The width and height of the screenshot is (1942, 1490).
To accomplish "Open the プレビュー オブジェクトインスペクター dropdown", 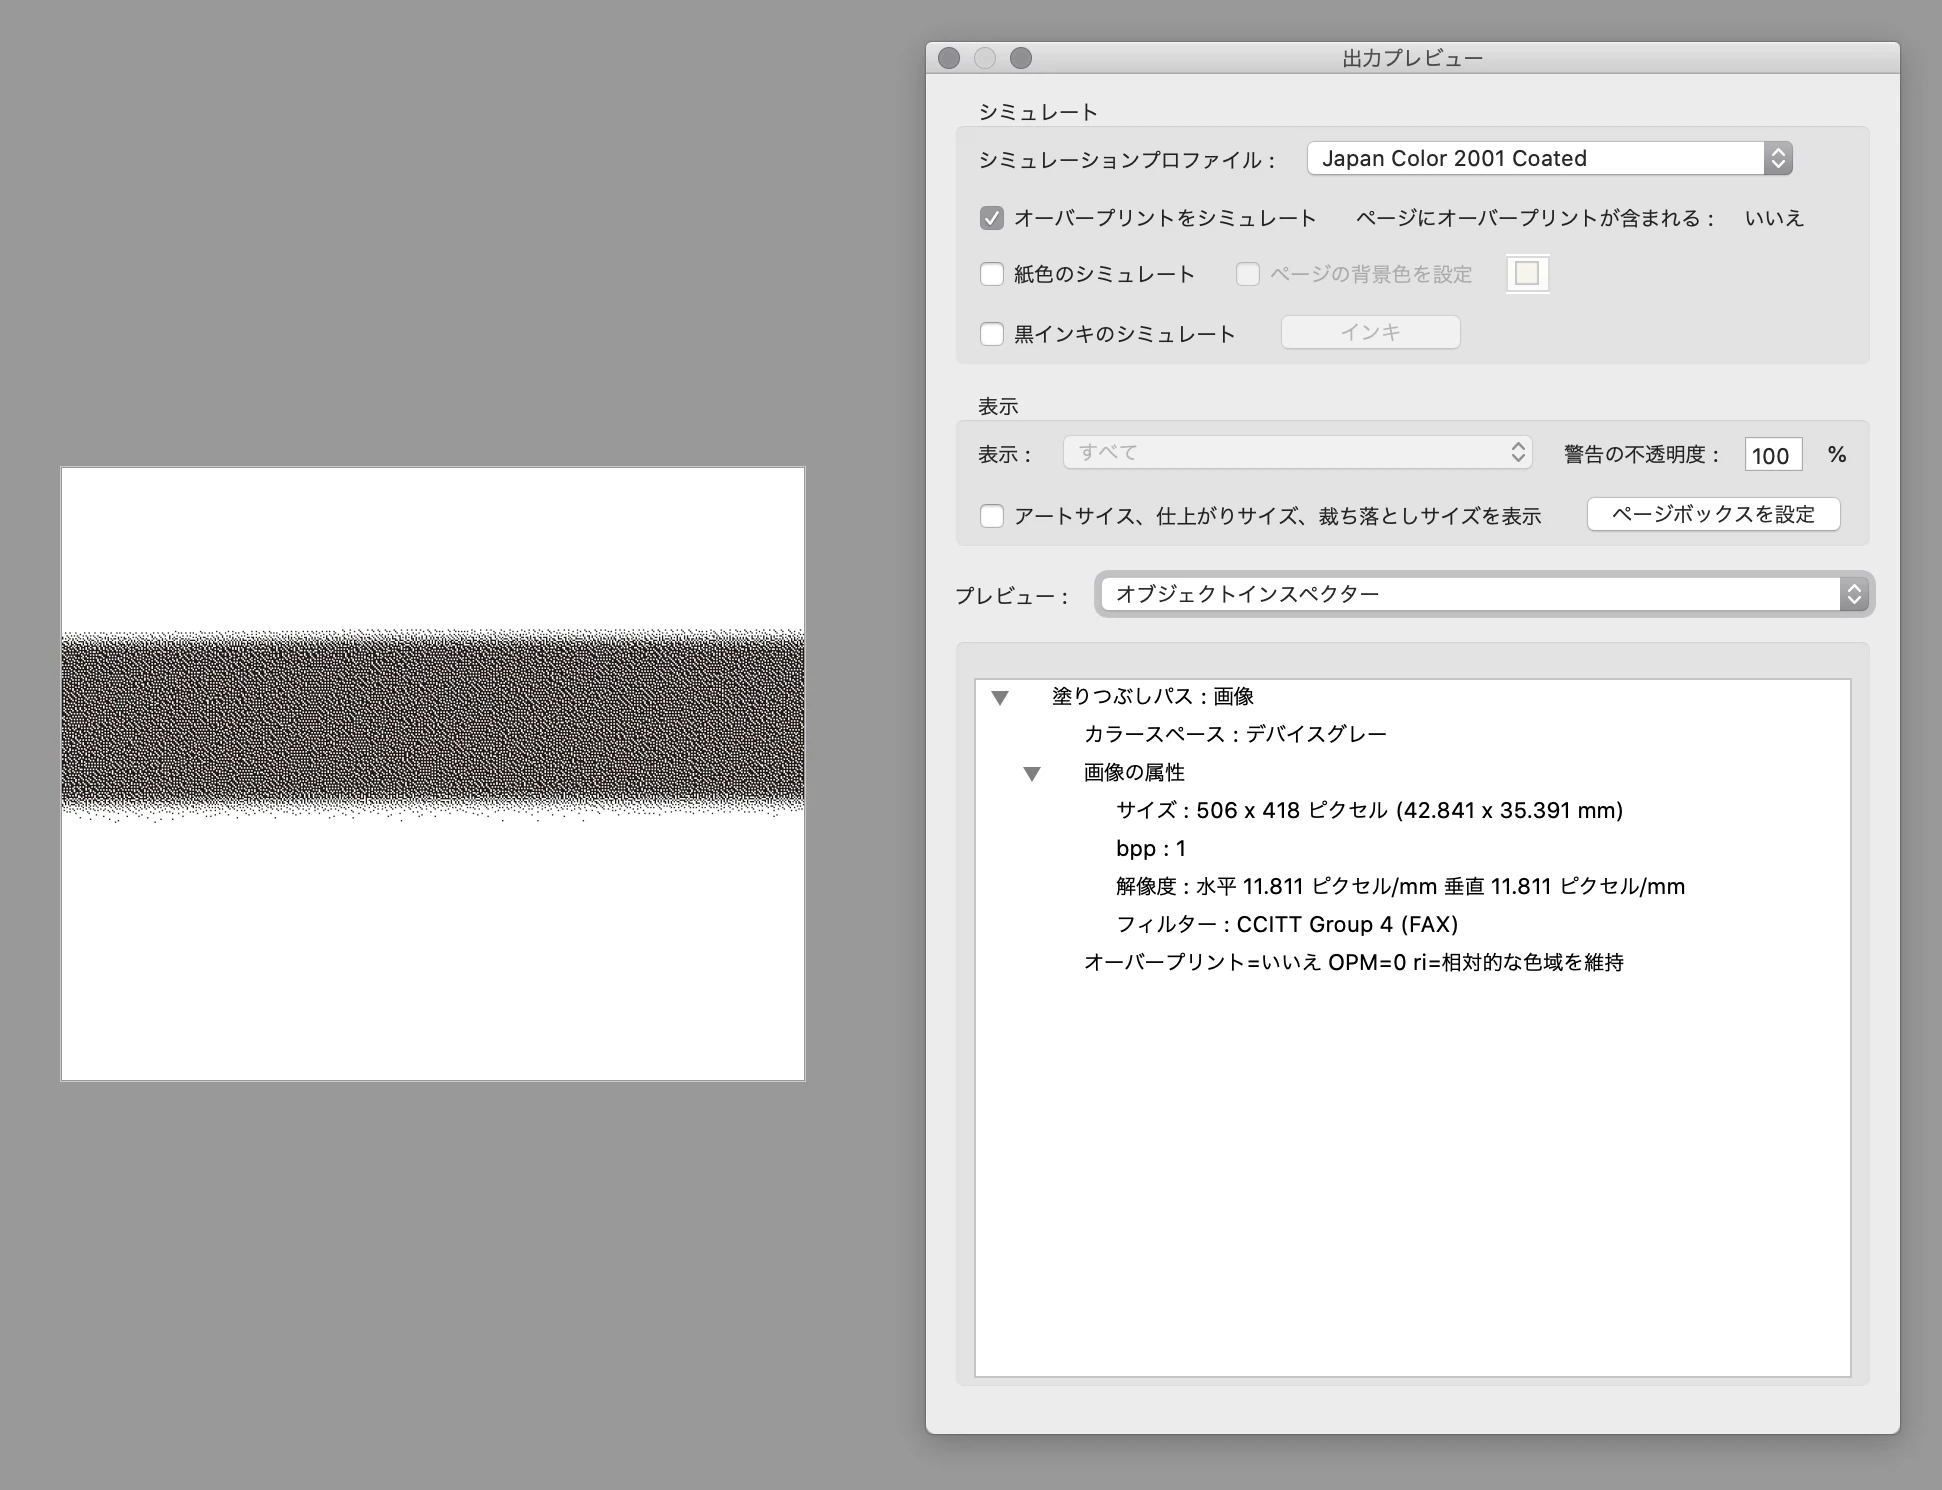I will pyautogui.click(x=1484, y=594).
